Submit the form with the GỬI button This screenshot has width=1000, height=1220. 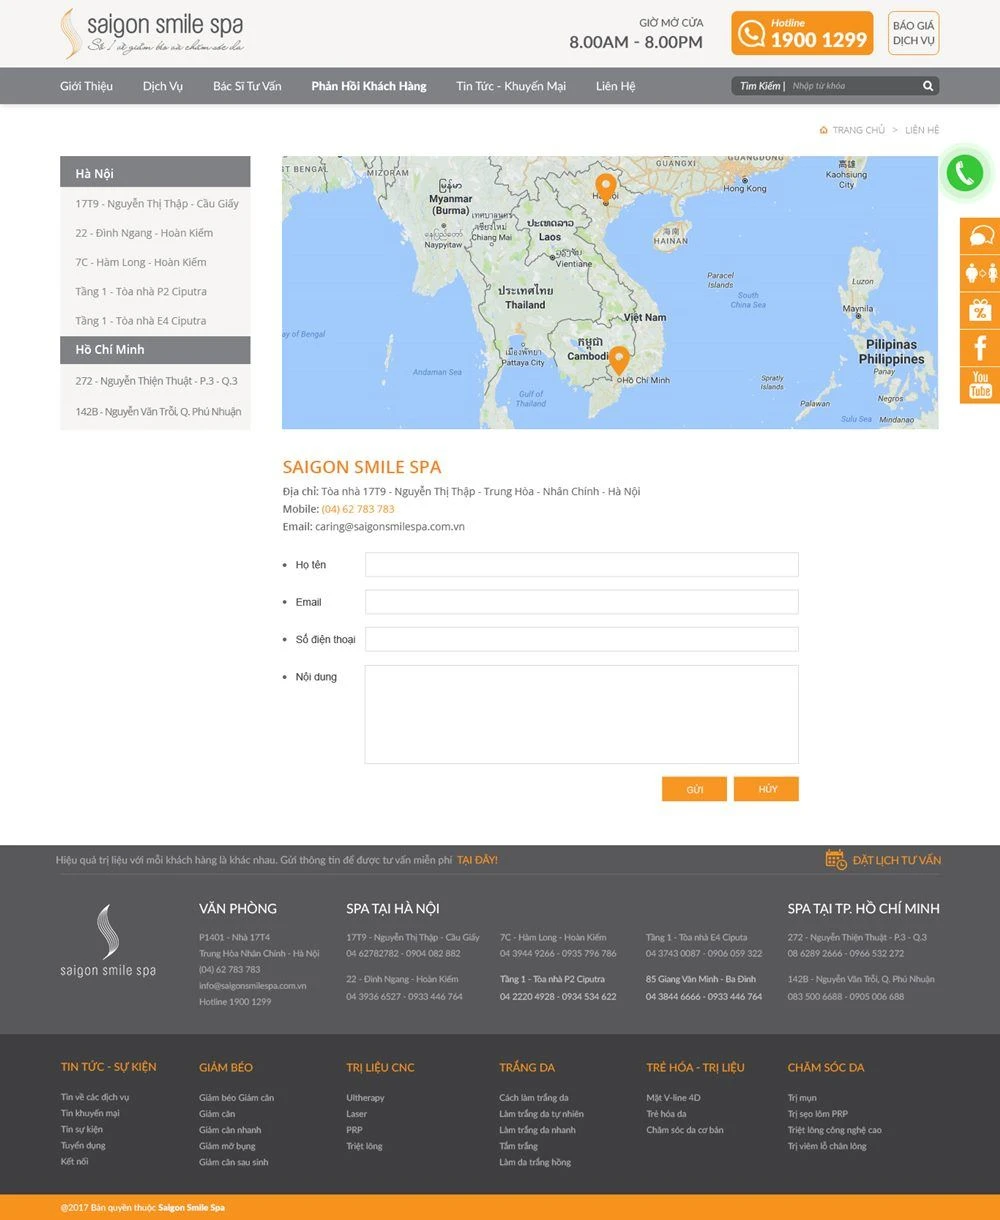[x=694, y=789]
